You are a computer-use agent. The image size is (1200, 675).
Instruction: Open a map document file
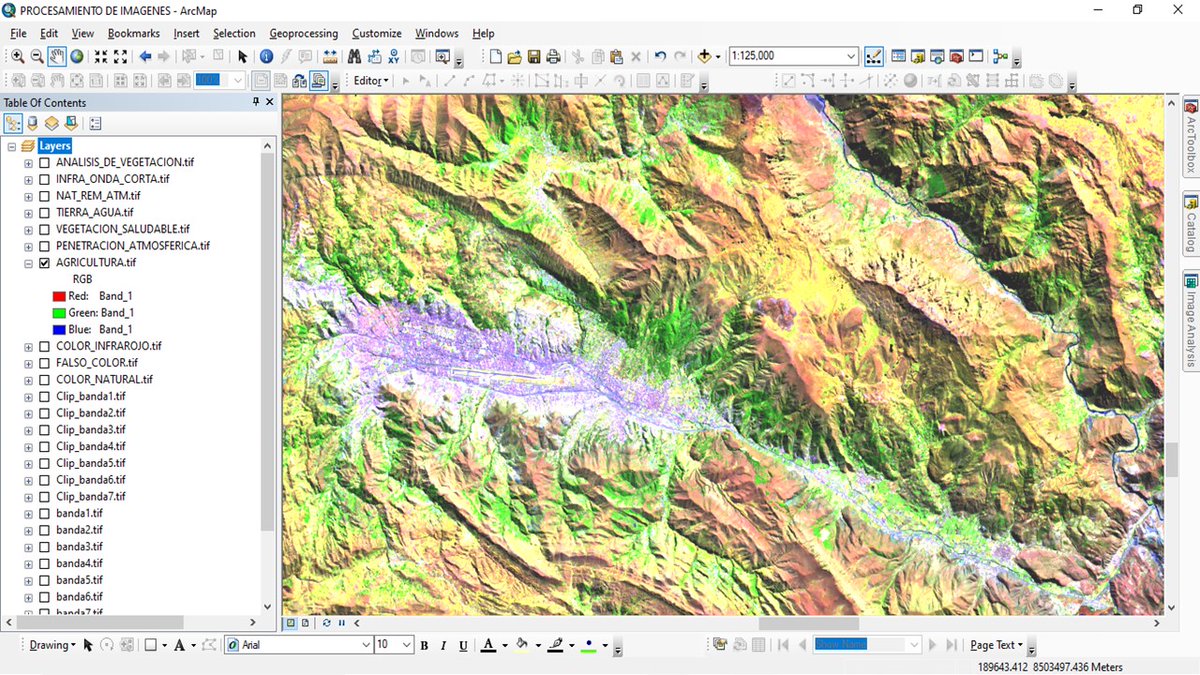pos(514,56)
